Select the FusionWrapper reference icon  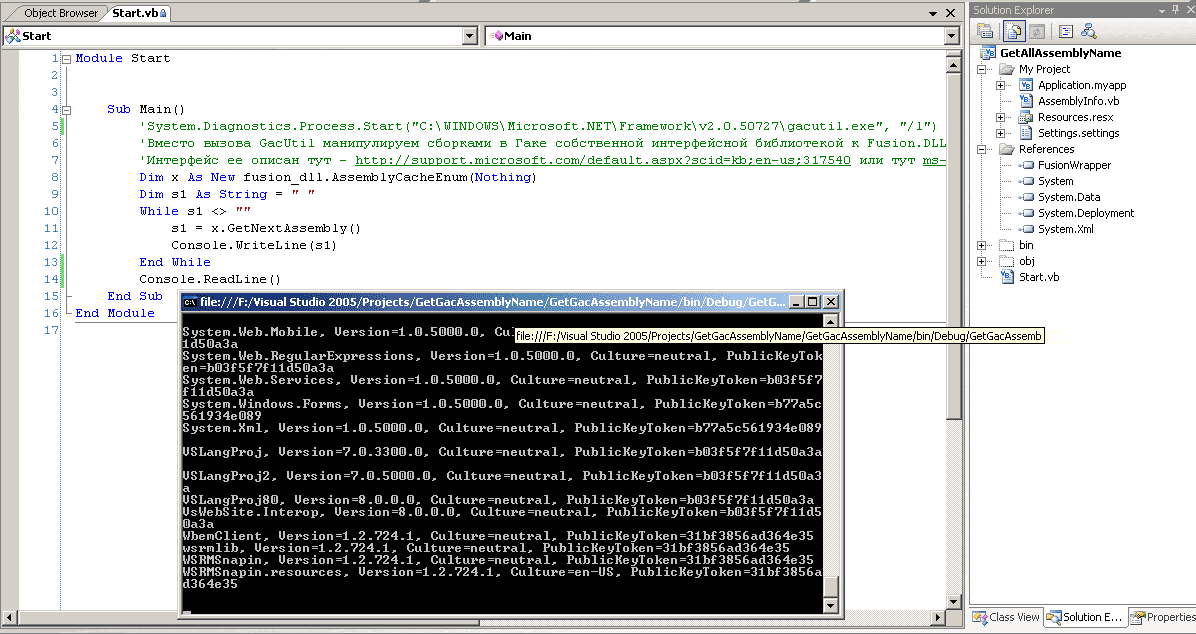coord(1027,165)
